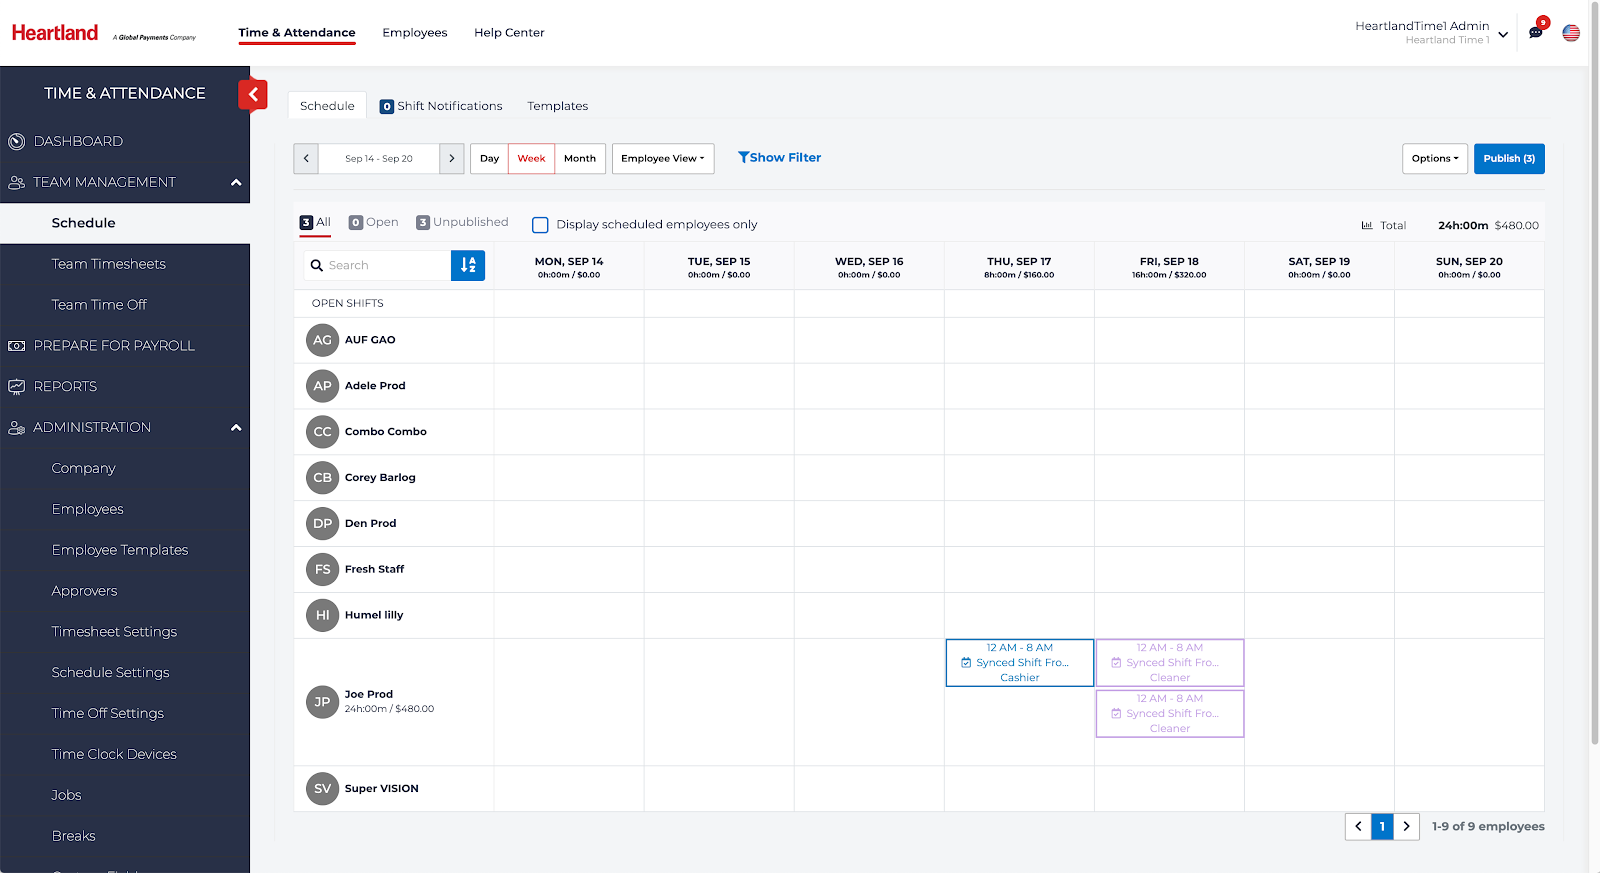1600x873 pixels.
Task: Filter by Unpublished shifts
Action: point(462,223)
